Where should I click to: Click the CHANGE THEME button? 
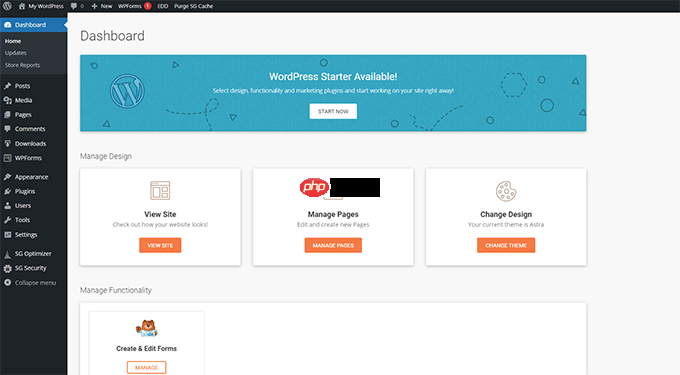click(x=506, y=245)
